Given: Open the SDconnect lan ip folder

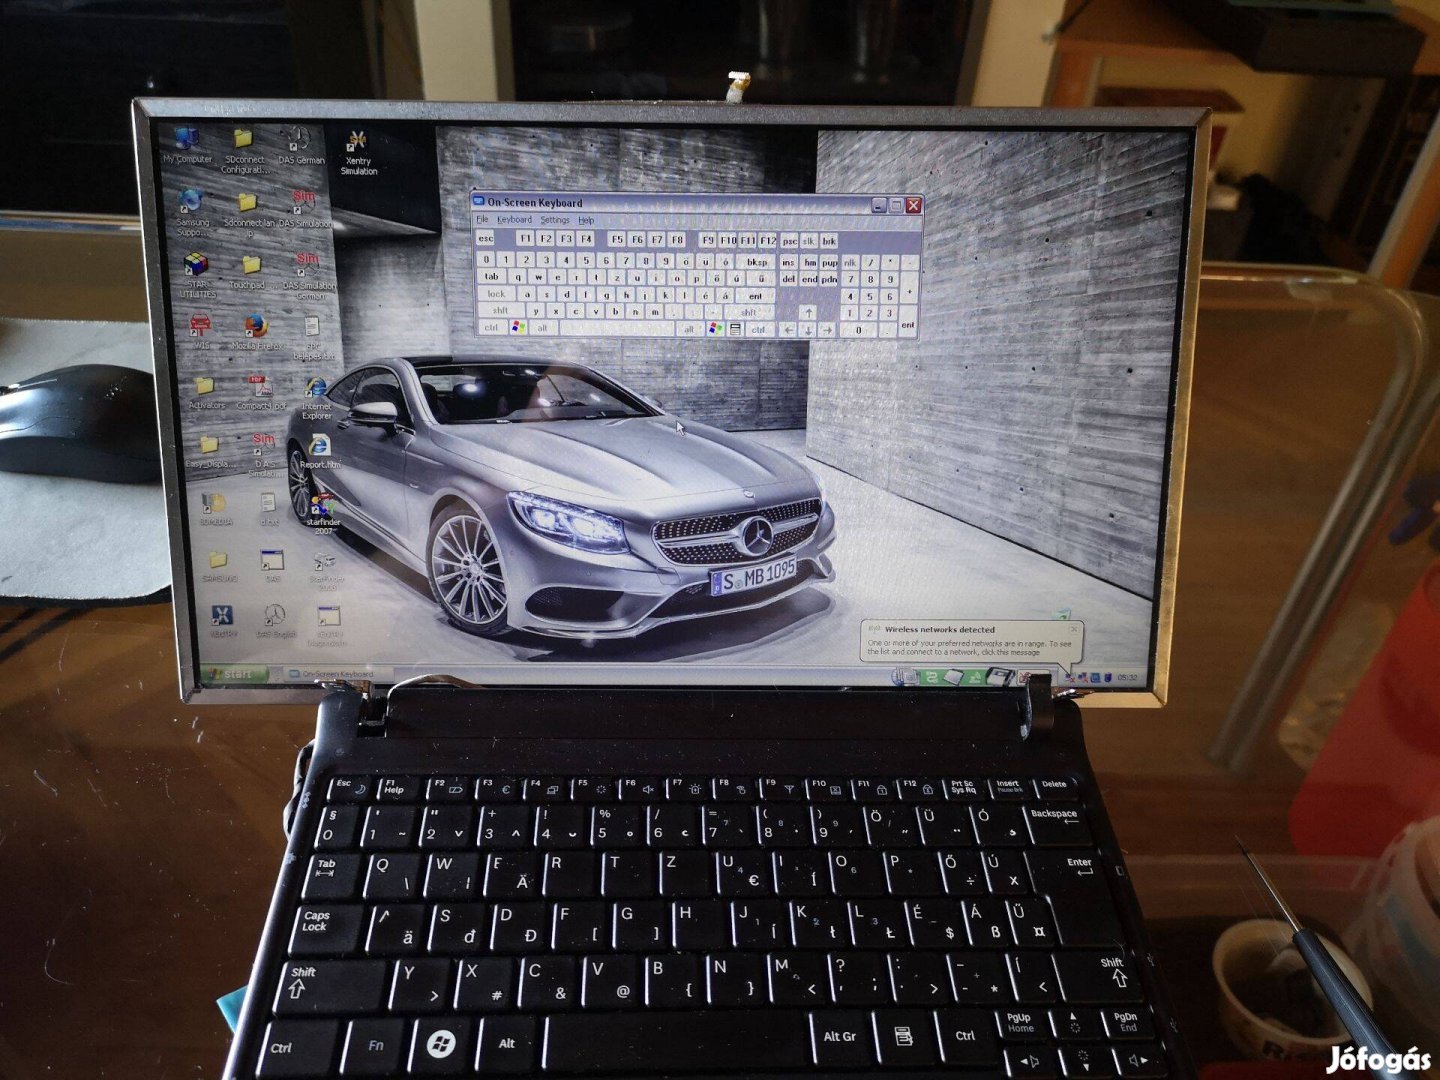Looking at the screenshot, I should [249, 212].
